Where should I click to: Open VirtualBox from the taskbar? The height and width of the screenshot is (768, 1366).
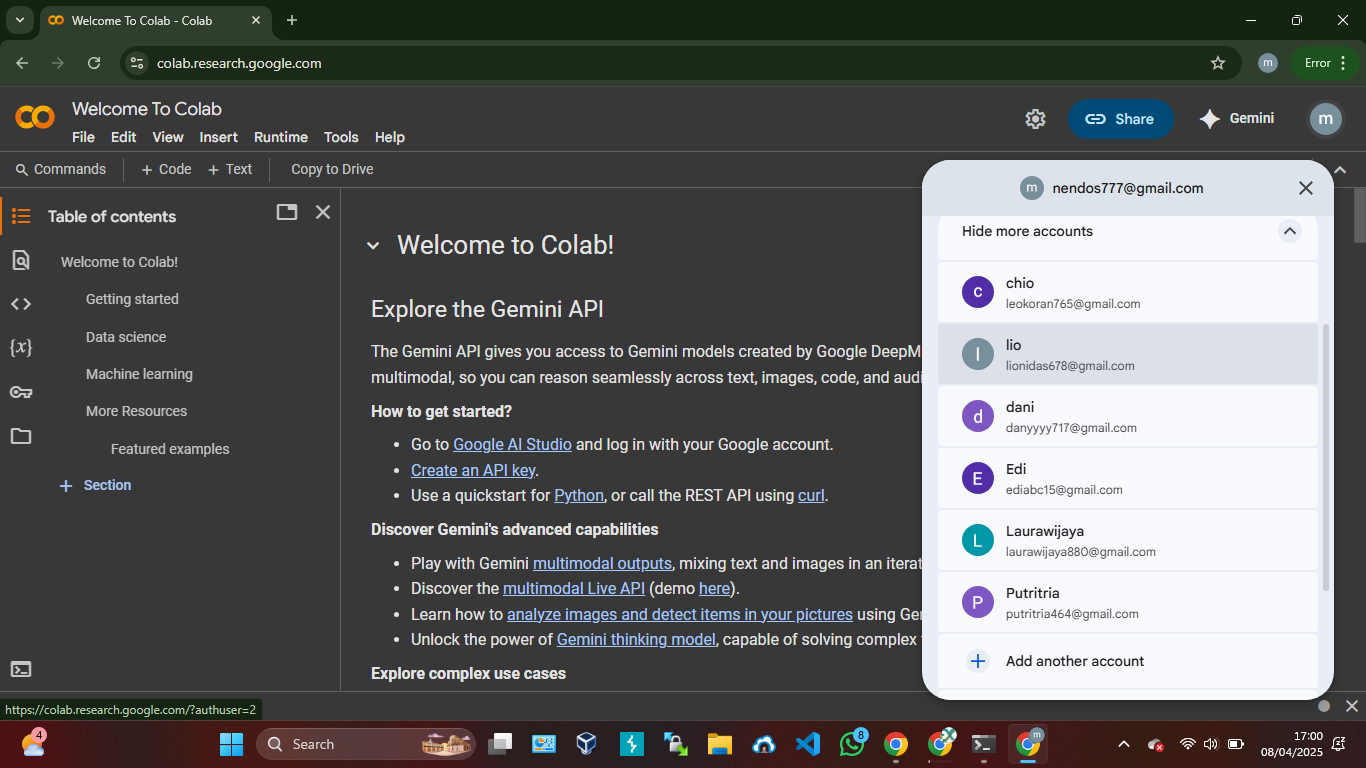pyautogui.click(x=587, y=744)
